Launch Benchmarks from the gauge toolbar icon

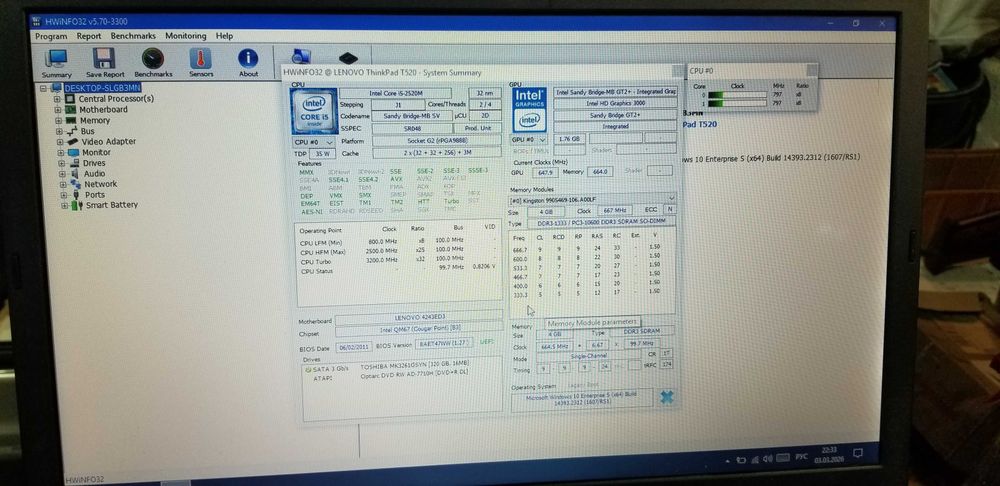click(x=152, y=59)
